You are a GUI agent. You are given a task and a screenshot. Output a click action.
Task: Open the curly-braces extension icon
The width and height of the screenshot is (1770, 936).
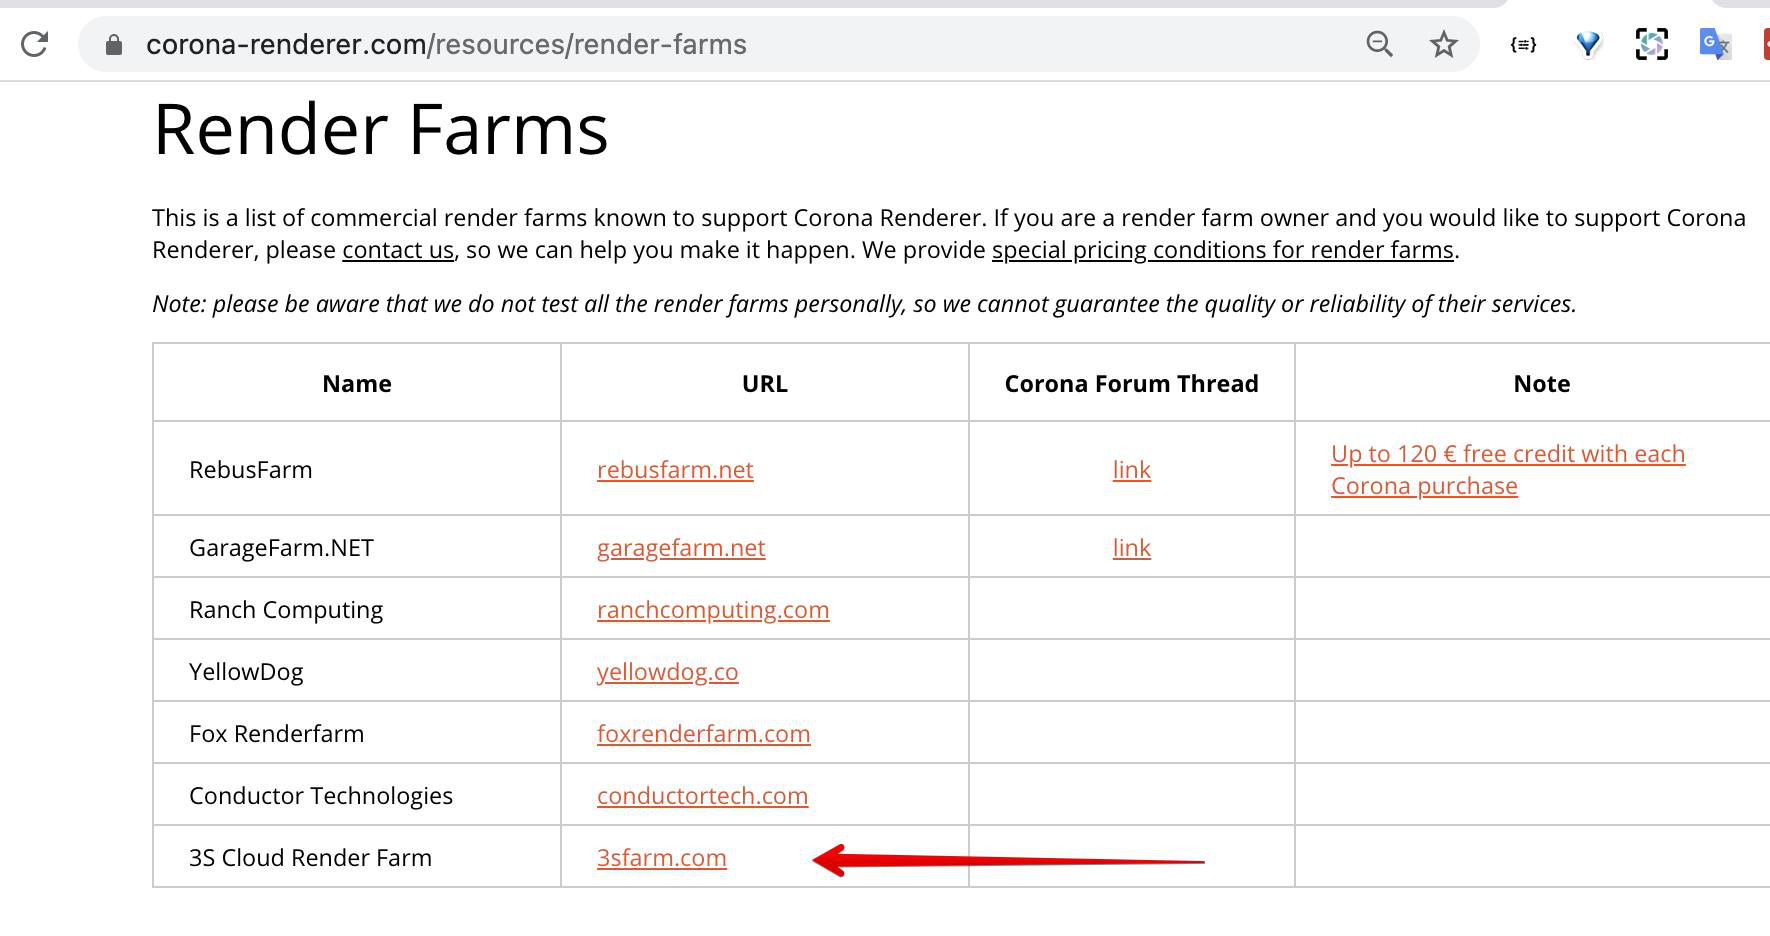click(1523, 44)
